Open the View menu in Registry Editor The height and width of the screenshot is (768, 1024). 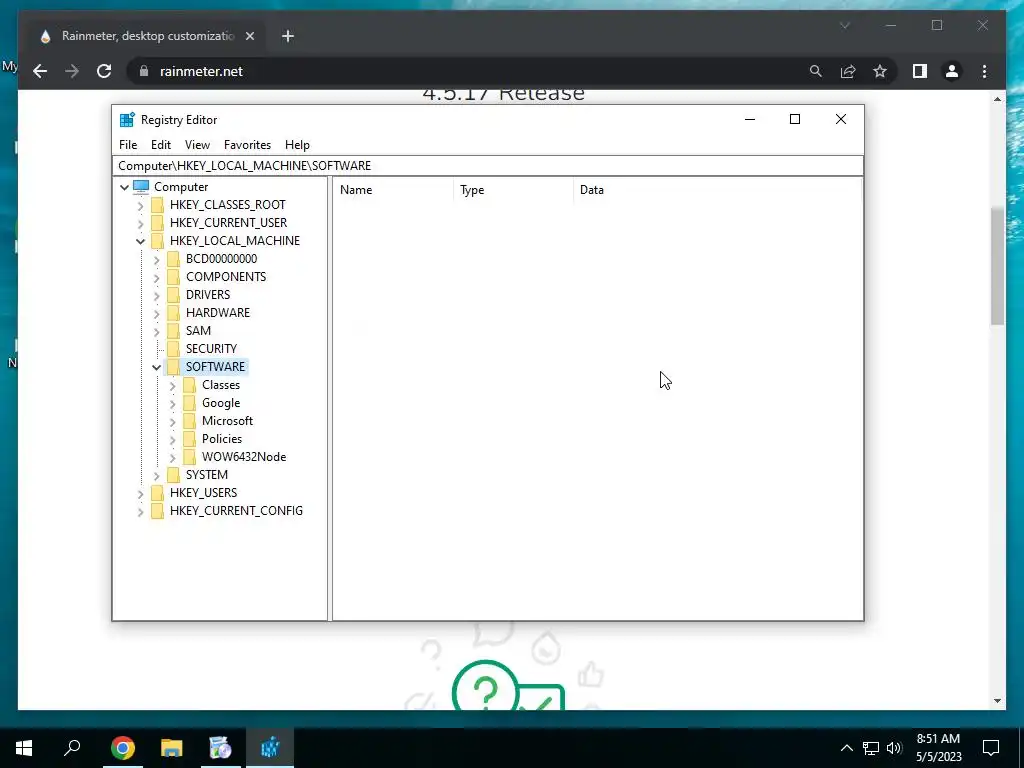pos(197,145)
